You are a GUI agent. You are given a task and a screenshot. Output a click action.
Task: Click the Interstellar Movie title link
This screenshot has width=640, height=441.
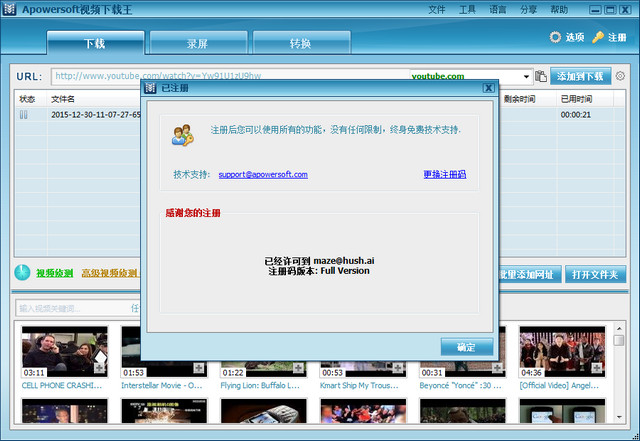tap(162, 385)
